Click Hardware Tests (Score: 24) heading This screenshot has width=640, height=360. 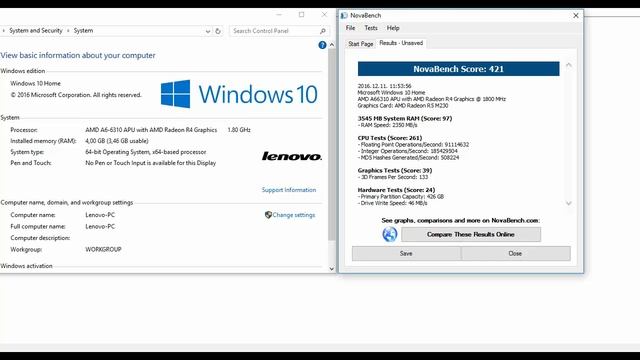(x=396, y=190)
